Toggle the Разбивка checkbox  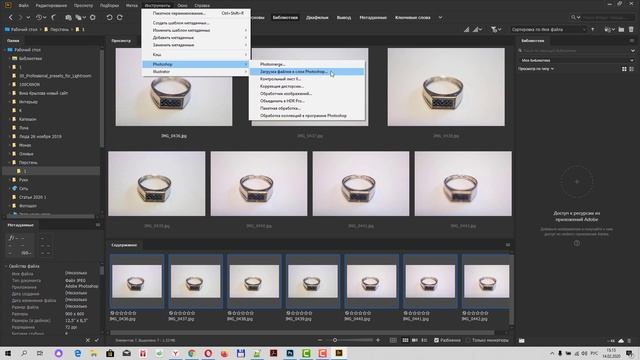click(x=436, y=340)
